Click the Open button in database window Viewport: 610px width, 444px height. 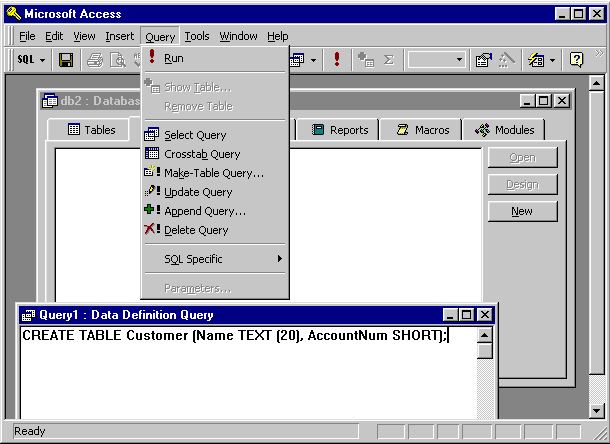[522, 158]
